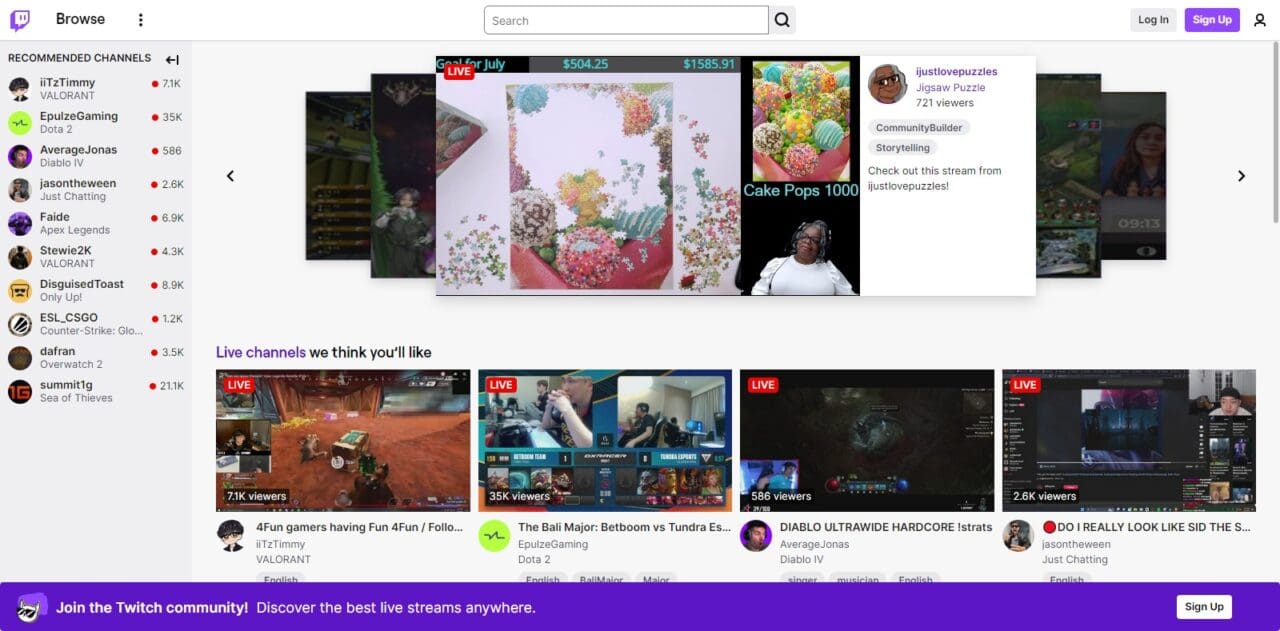
Task: Open the Jigsaw Puzzle category link
Action: point(951,87)
